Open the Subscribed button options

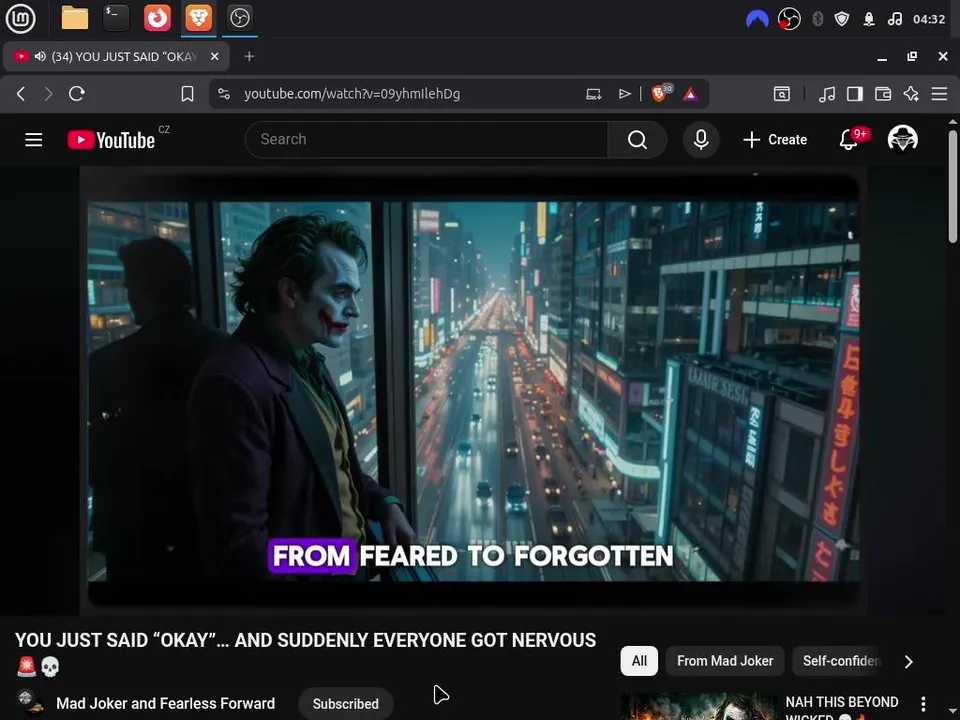click(x=345, y=704)
